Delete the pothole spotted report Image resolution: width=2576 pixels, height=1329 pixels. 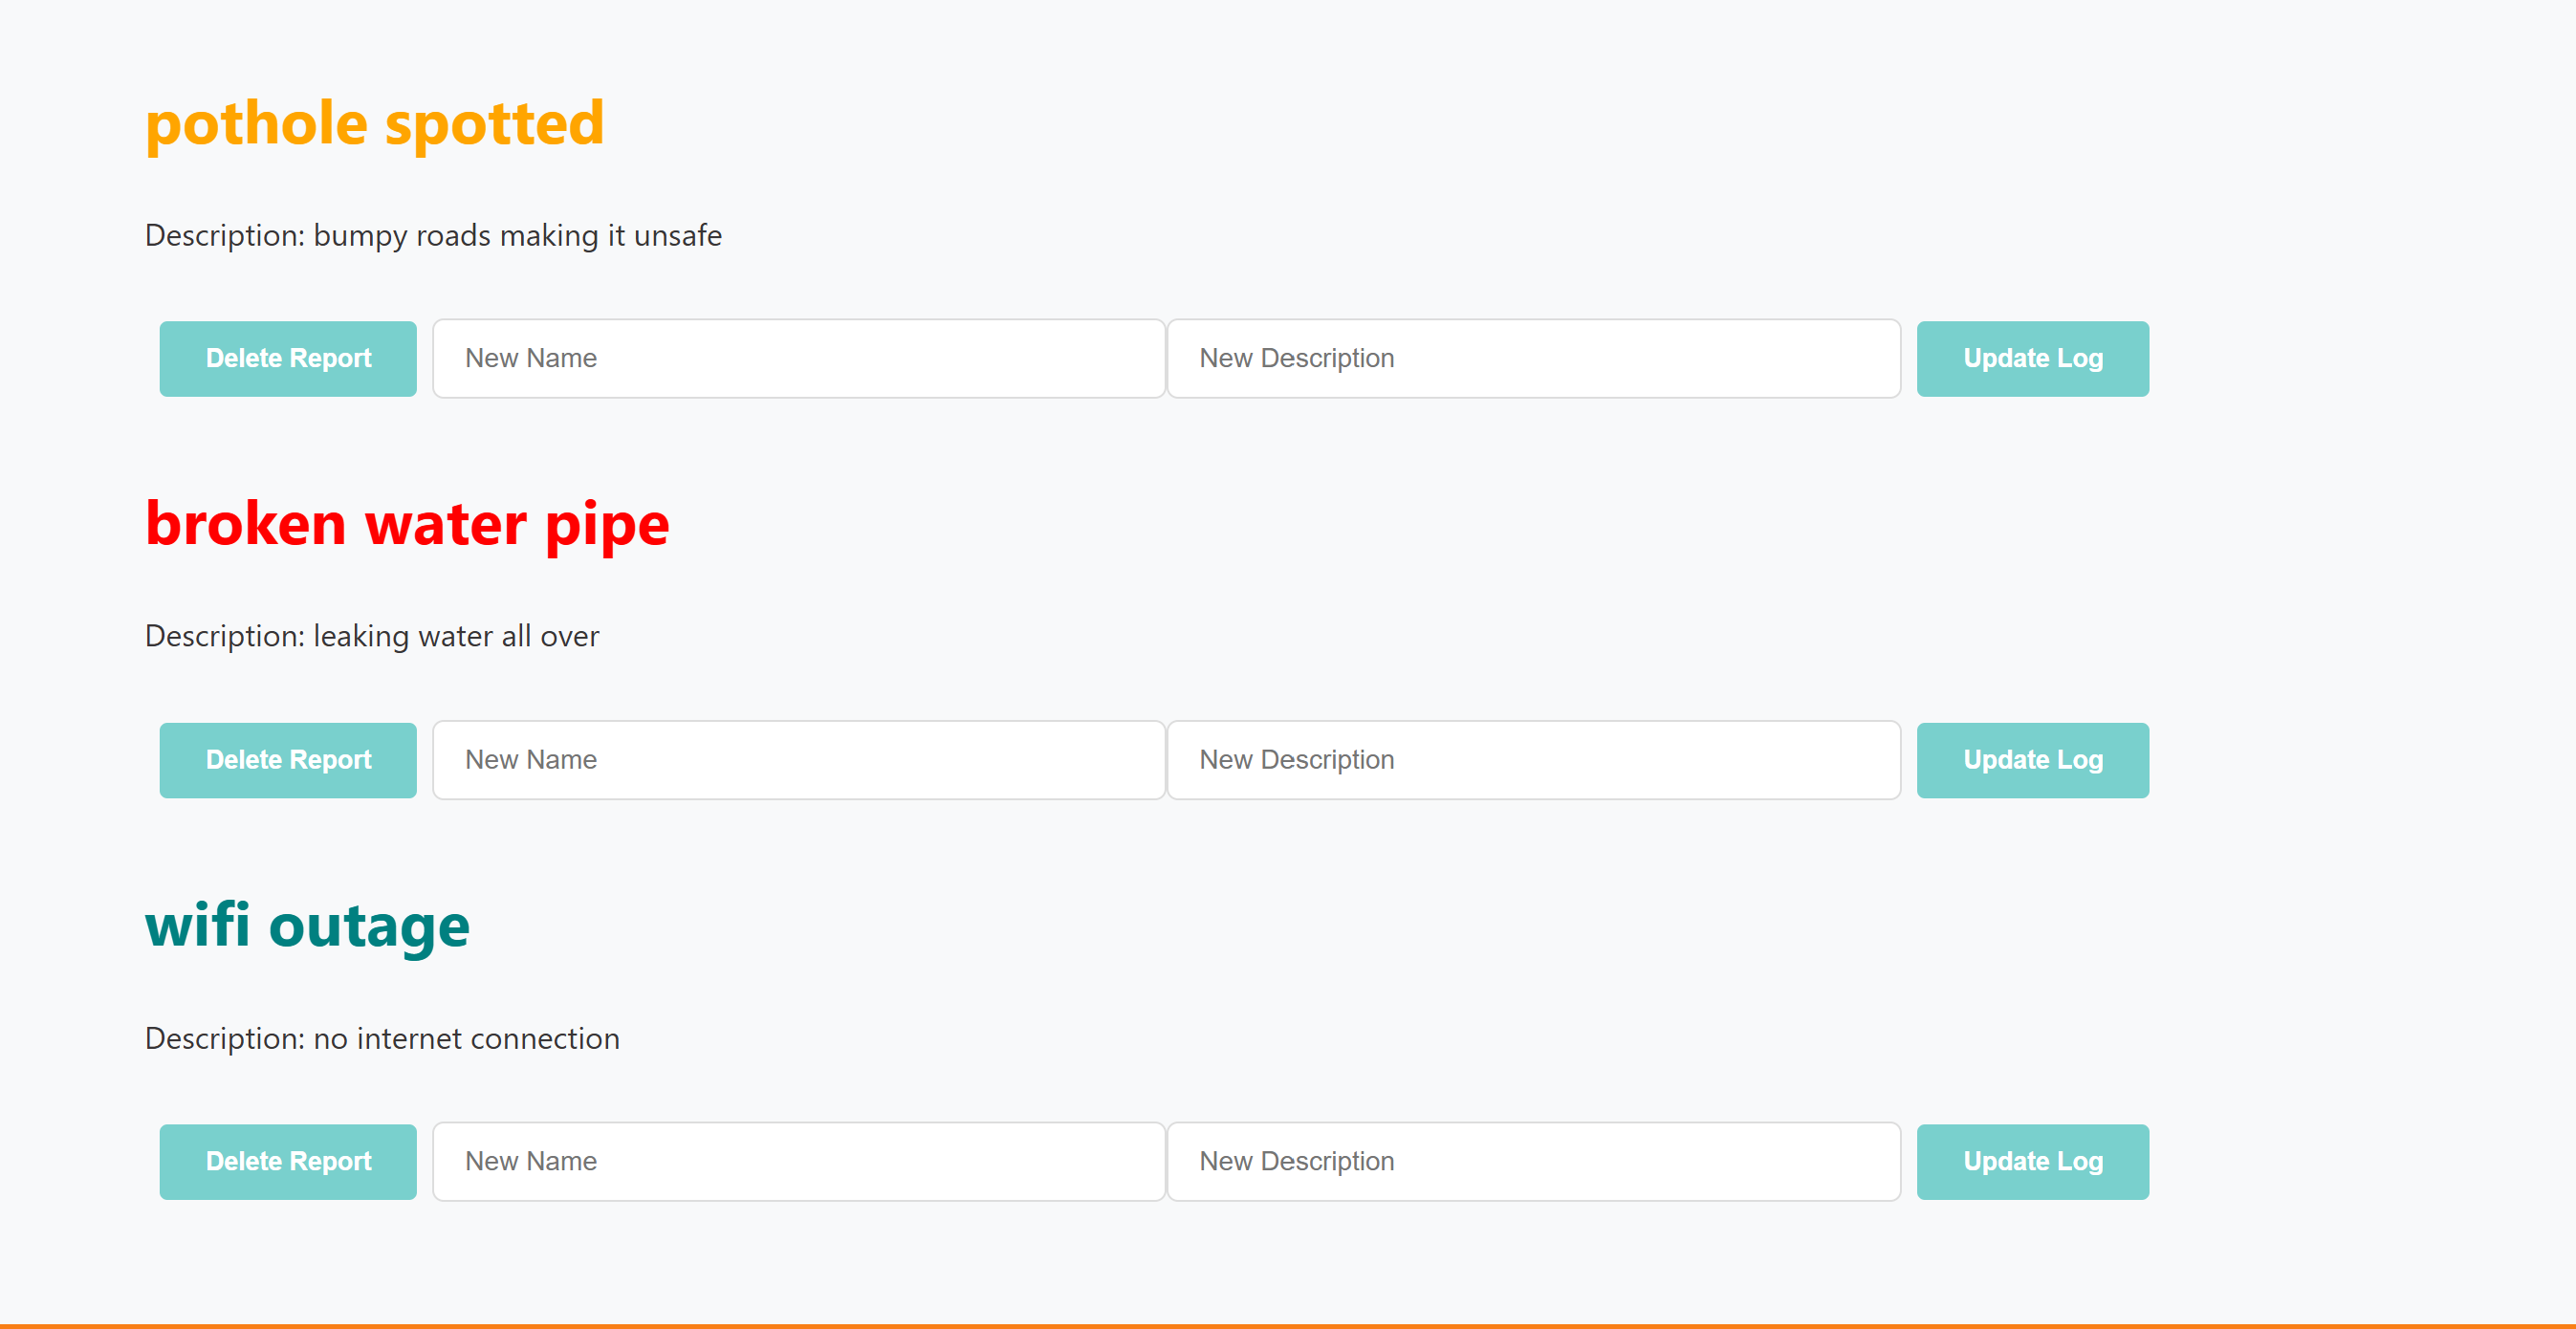(288, 358)
